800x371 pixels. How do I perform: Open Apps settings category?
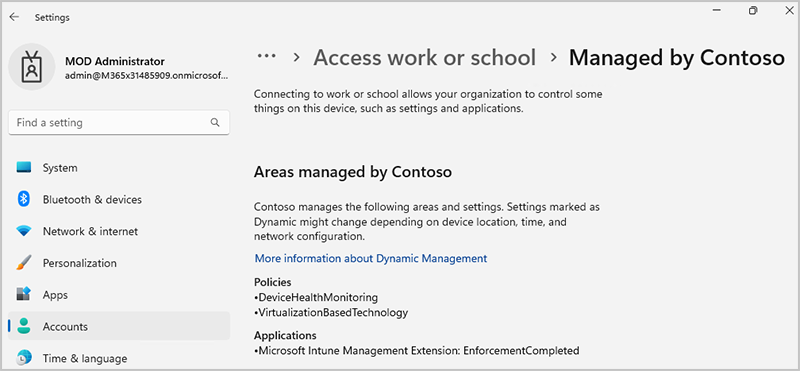(x=119, y=294)
